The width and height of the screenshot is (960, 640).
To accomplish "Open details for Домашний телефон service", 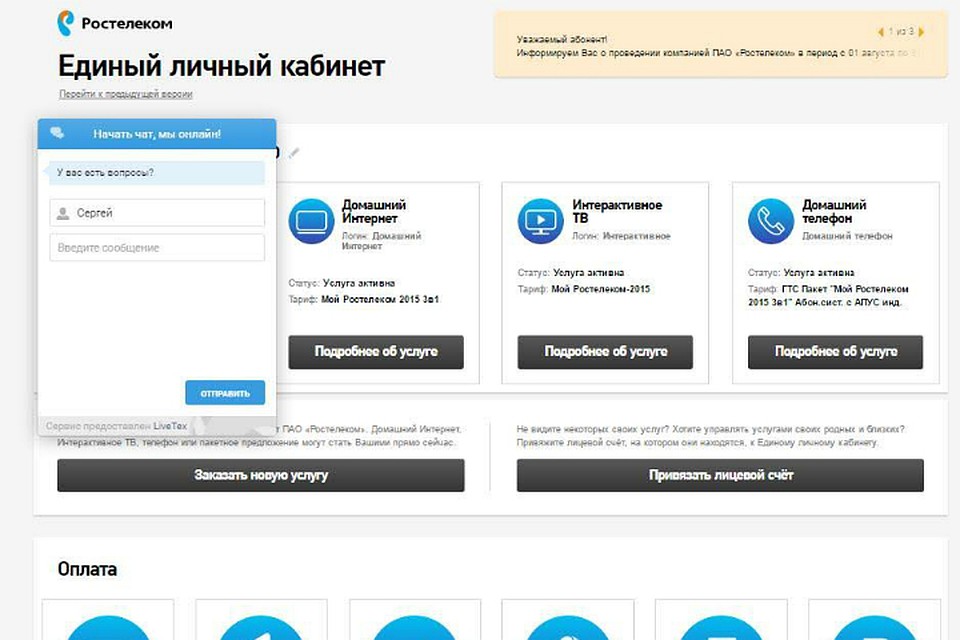I will 835,352.
